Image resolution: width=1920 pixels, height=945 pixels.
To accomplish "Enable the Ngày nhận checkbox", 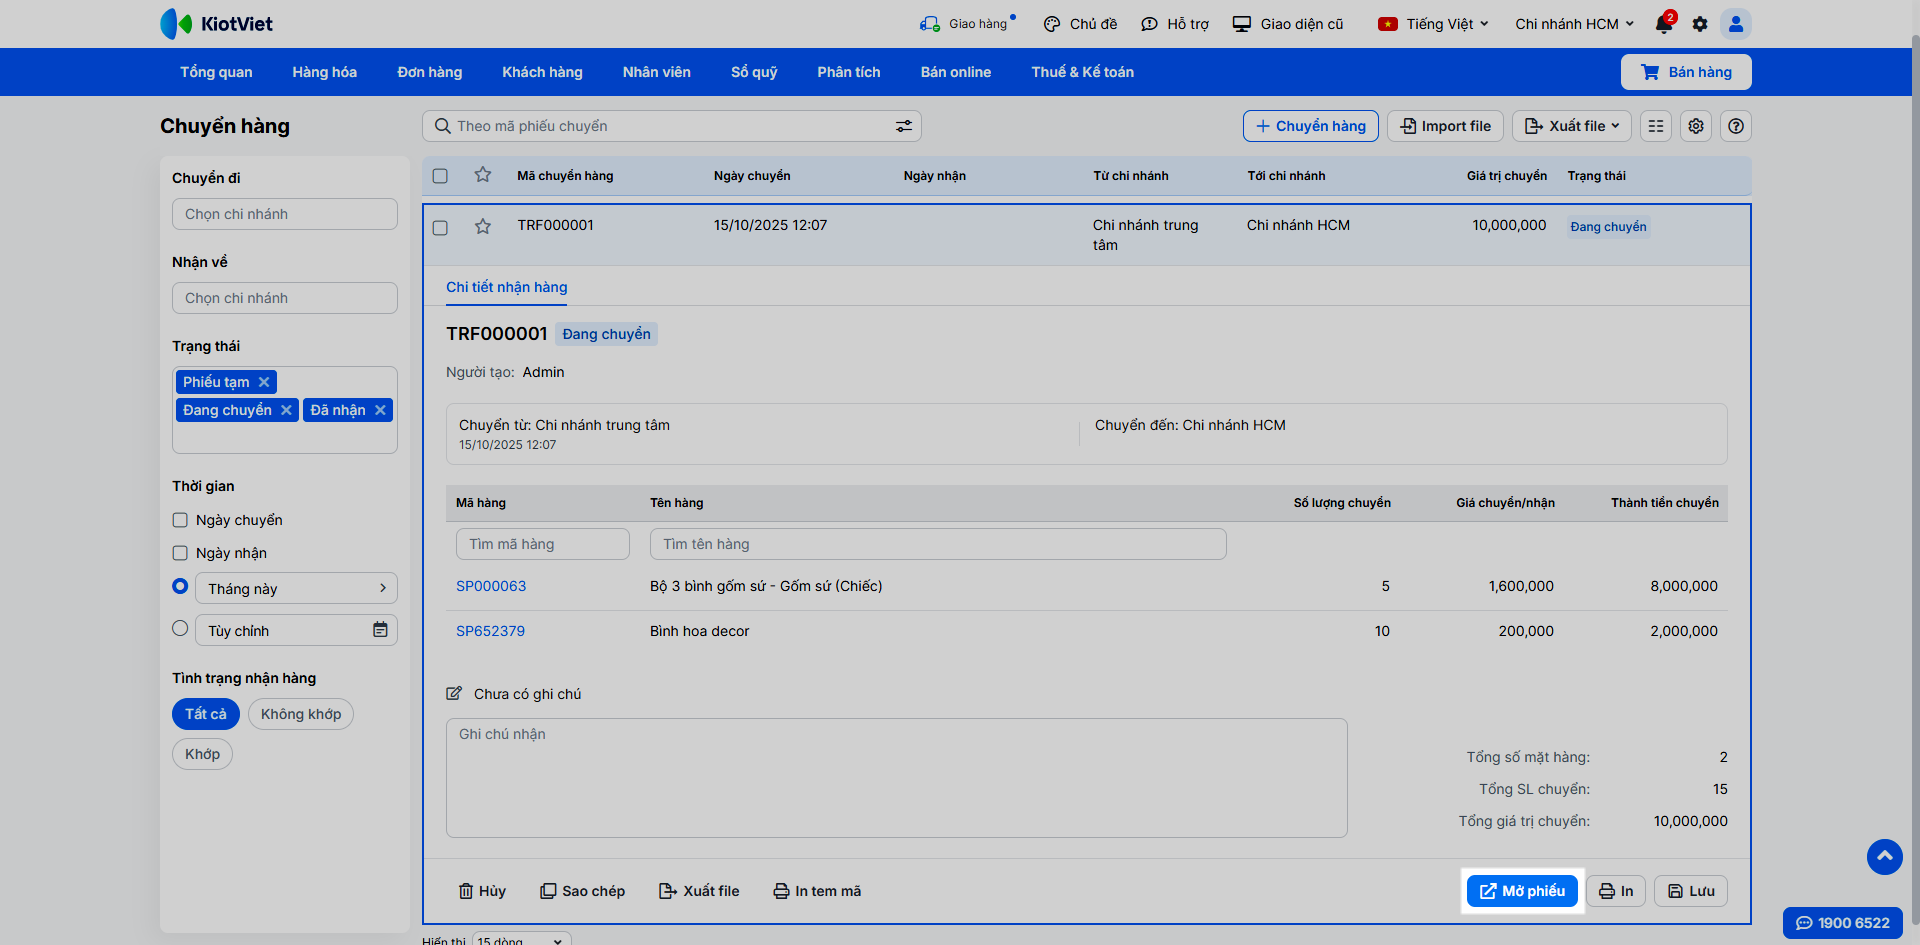I will pyautogui.click(x=180, y=553).
